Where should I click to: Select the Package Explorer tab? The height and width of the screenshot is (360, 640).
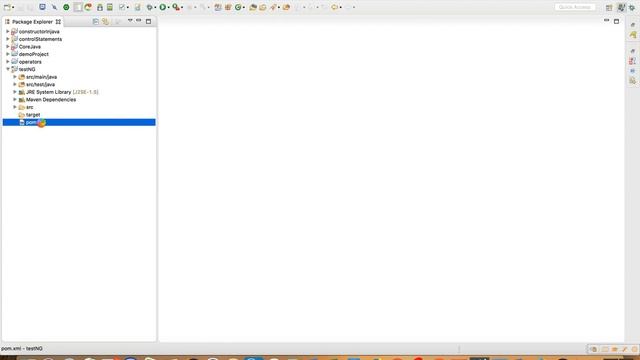pyautogui.click(x=33, y=22)
